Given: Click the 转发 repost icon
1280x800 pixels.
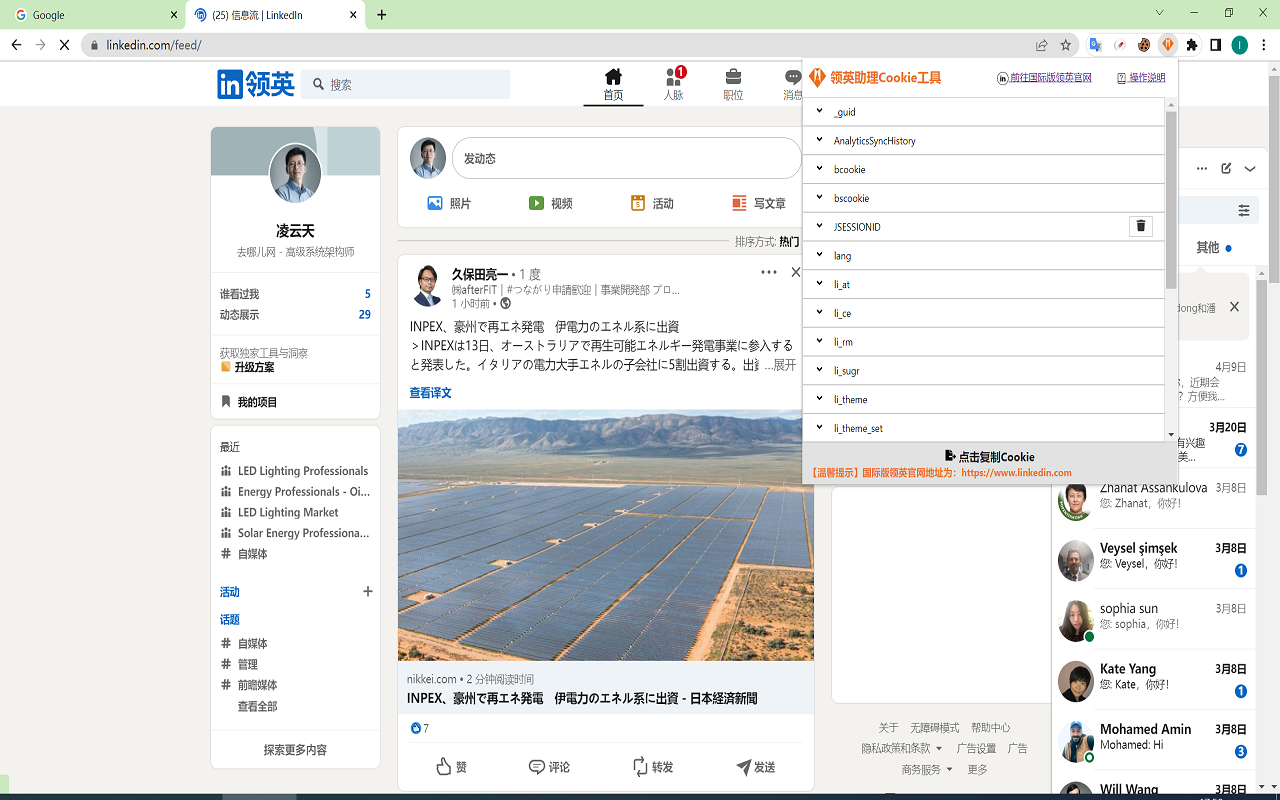Looking at the screenshot, I should (640, 767).
